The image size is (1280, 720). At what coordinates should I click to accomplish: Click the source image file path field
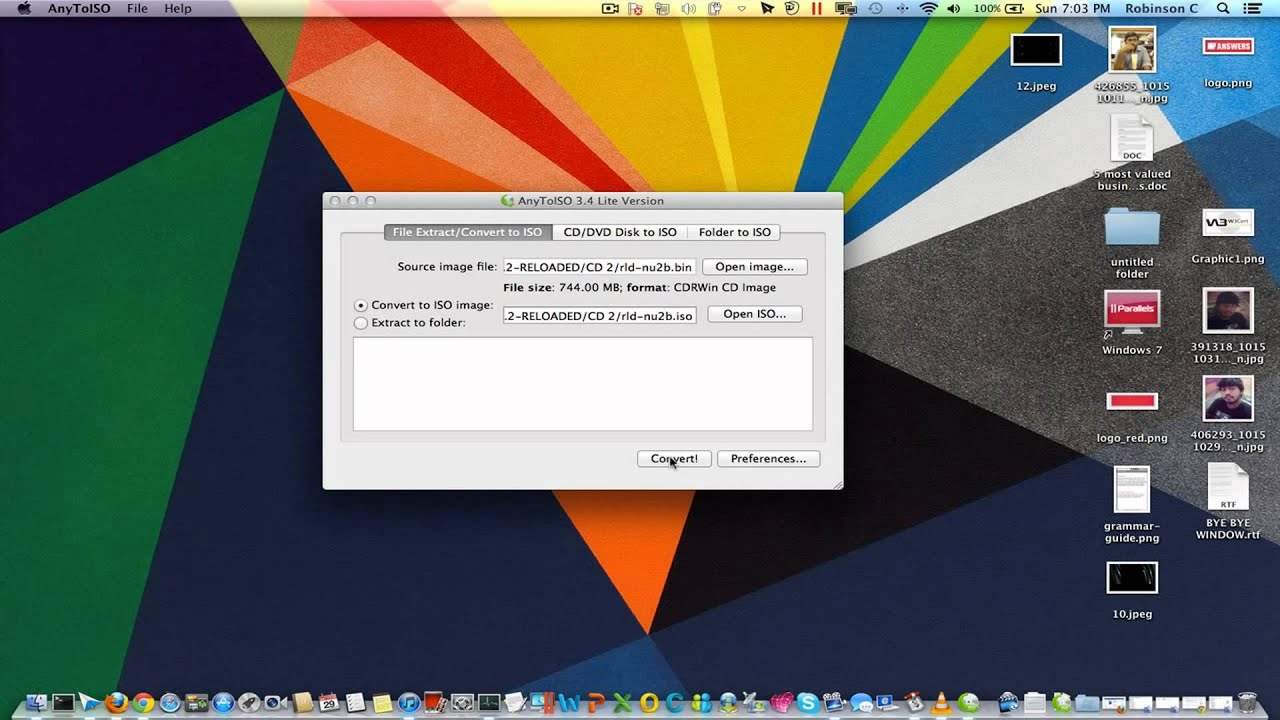coord(599,267)
